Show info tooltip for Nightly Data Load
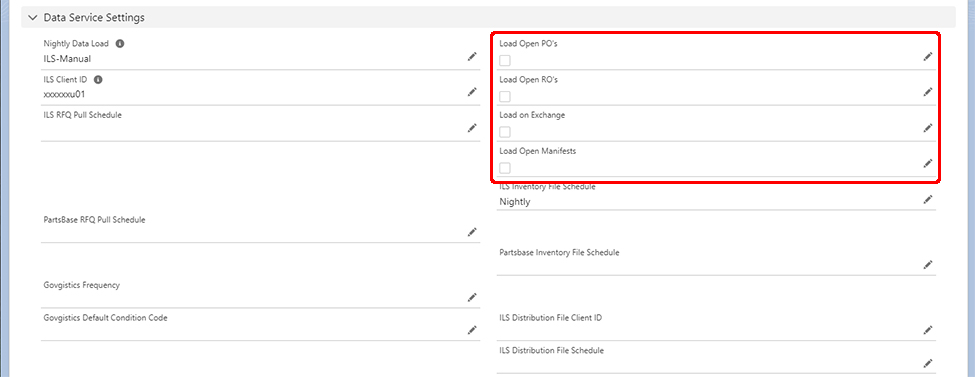This screenshot has height=377, width=975. (120, 44)
